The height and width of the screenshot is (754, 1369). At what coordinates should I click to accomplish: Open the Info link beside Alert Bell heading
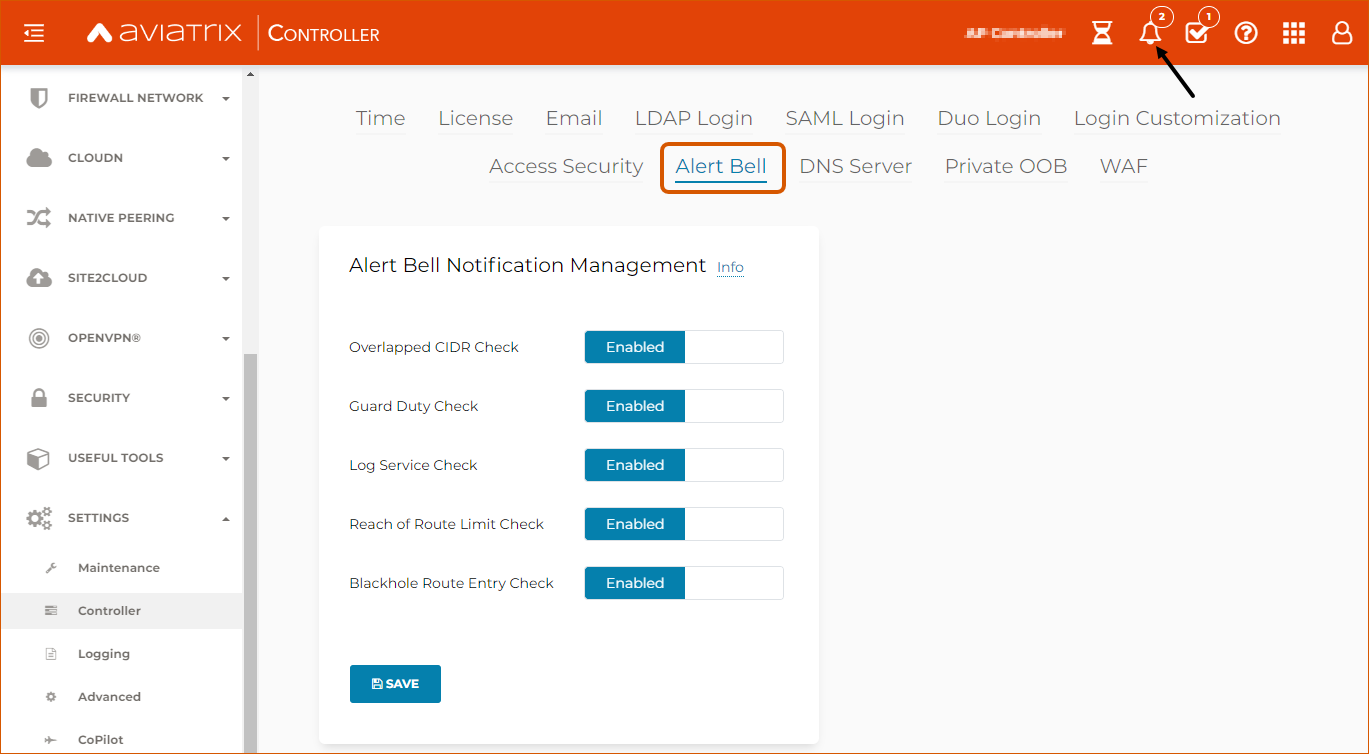pos(729,267)
